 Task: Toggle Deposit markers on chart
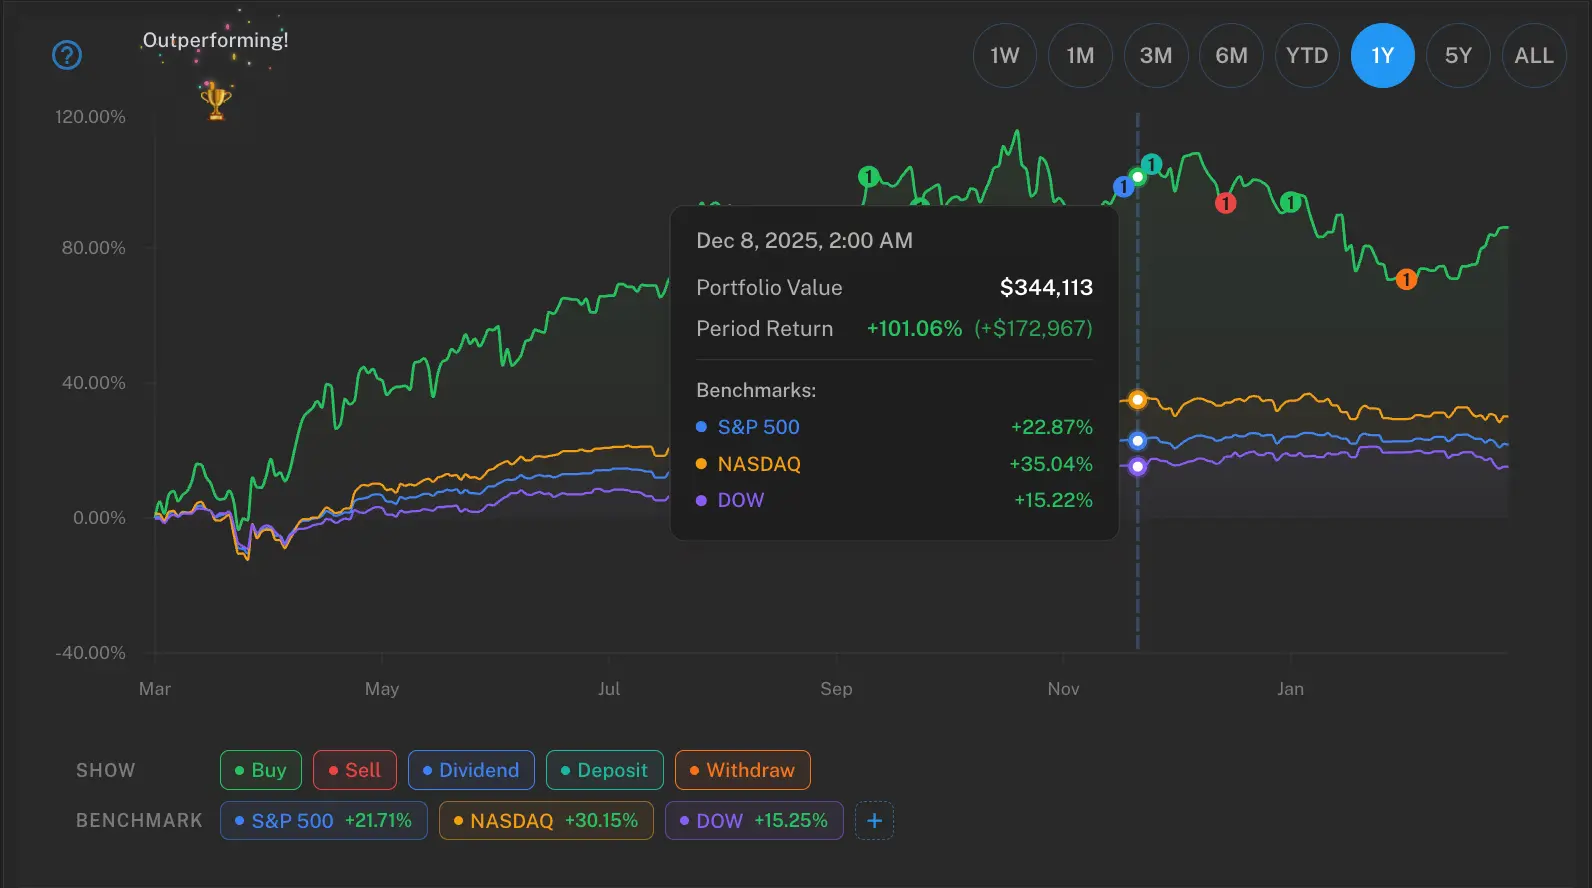[605, 770]
